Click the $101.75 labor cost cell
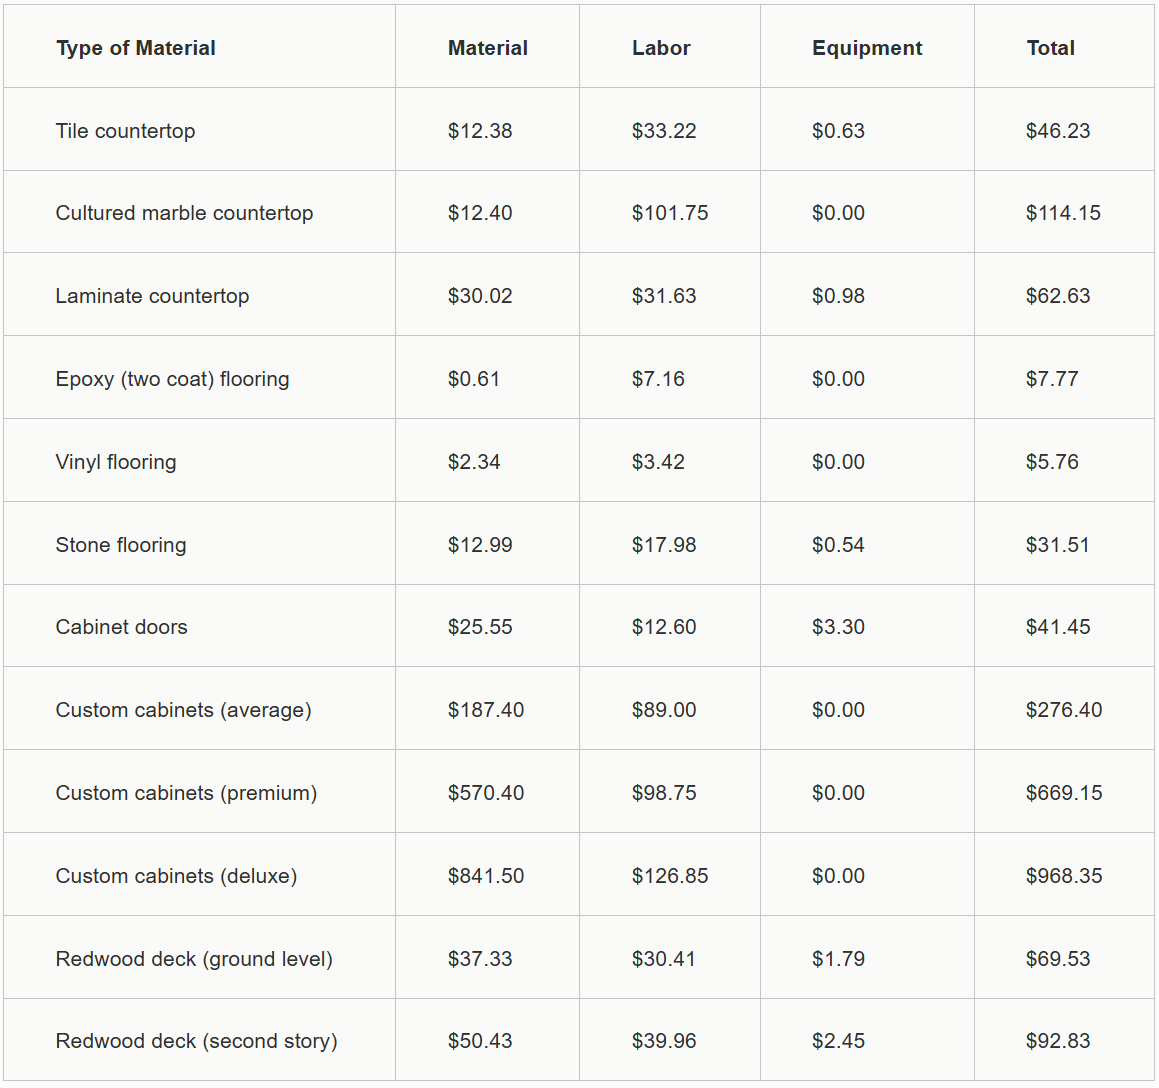1159x1088 pixels. [x=670, y=213]
